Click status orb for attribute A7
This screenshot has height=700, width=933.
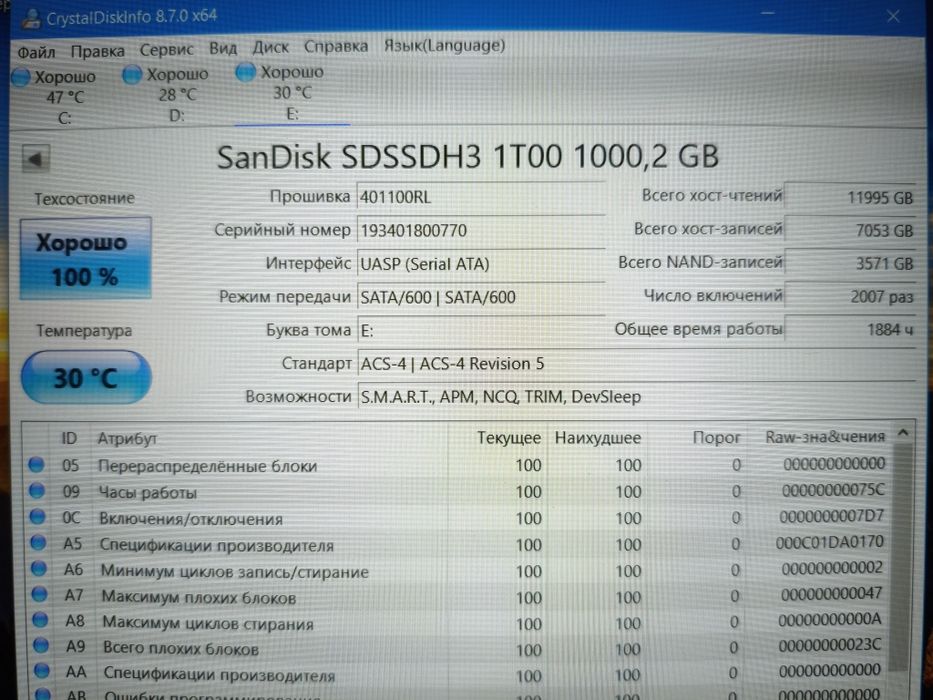40,595
